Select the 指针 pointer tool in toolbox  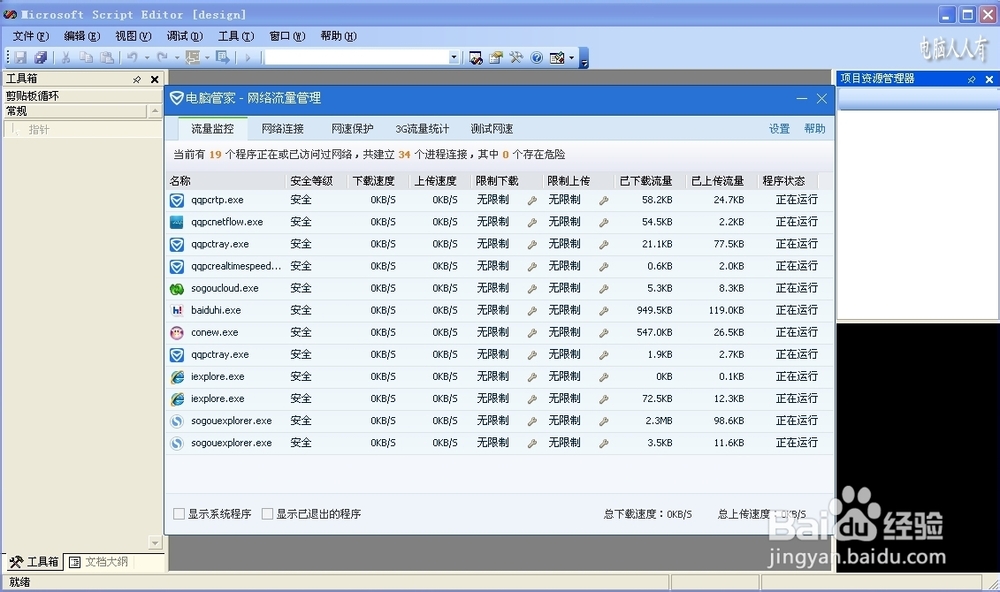[82, 130]
